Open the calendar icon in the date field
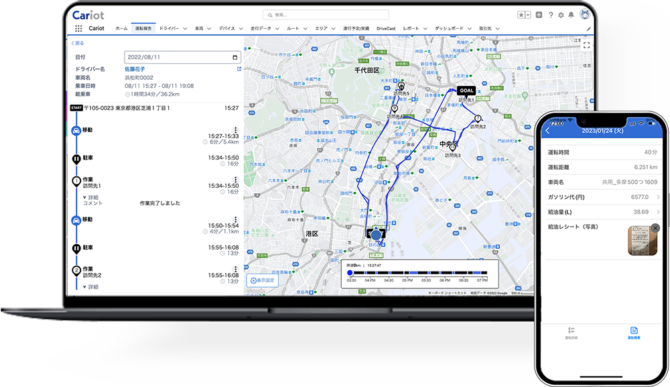670x387 pixels. [235, 57]
